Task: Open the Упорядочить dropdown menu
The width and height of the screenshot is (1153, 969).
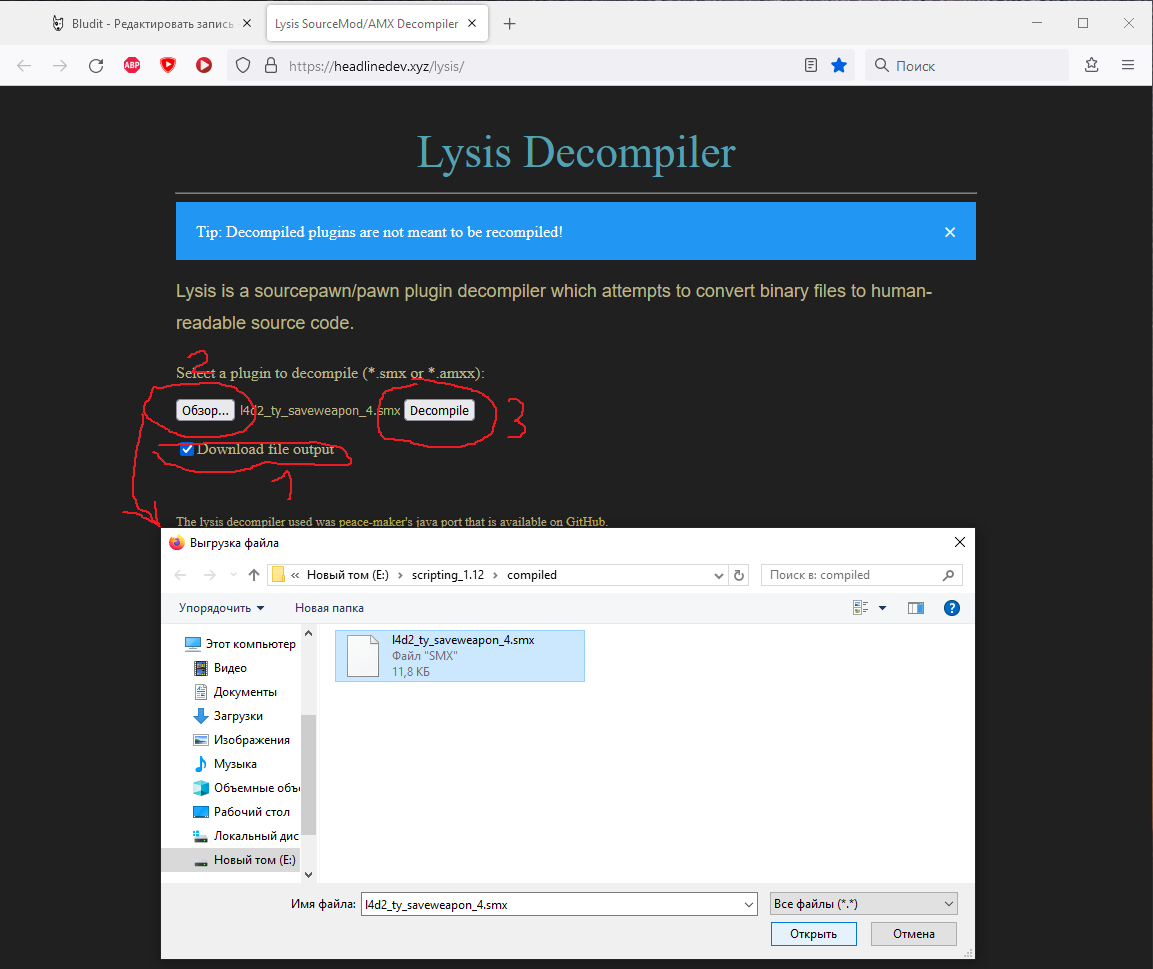Action: 221,608
